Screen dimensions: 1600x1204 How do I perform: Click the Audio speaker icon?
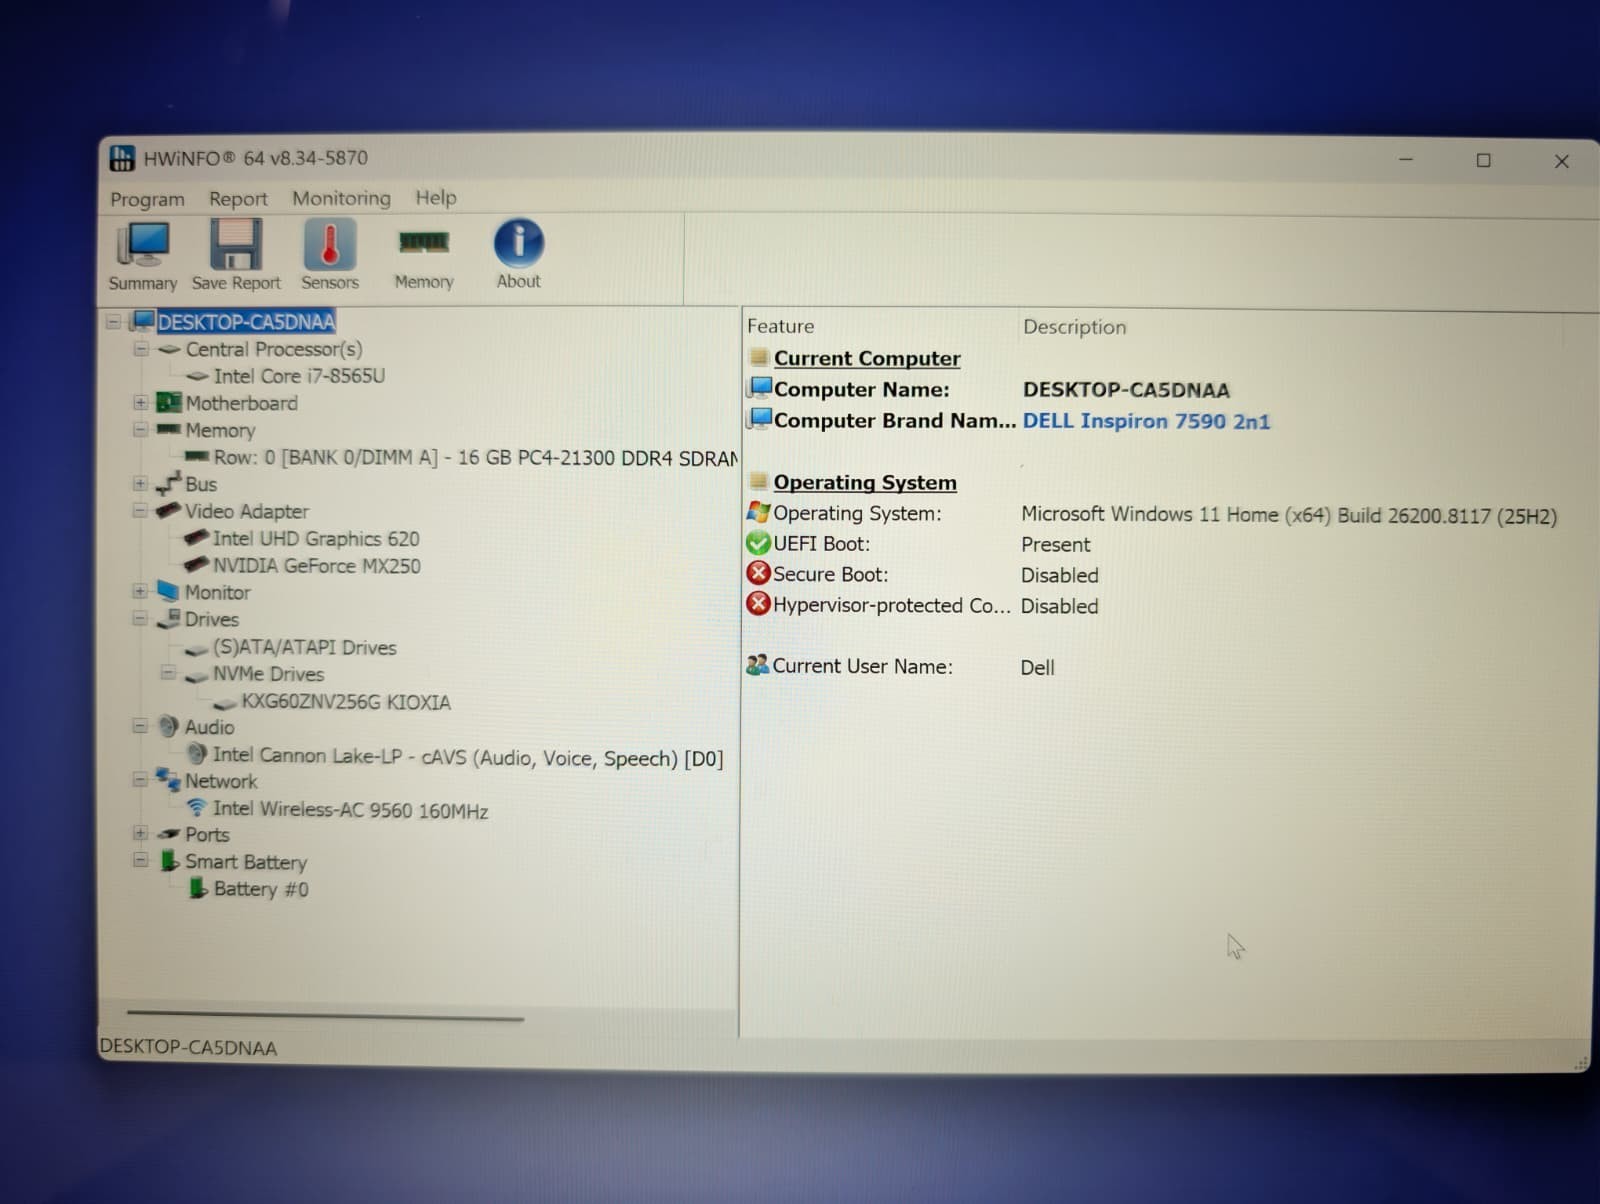[x=169, y=727]
